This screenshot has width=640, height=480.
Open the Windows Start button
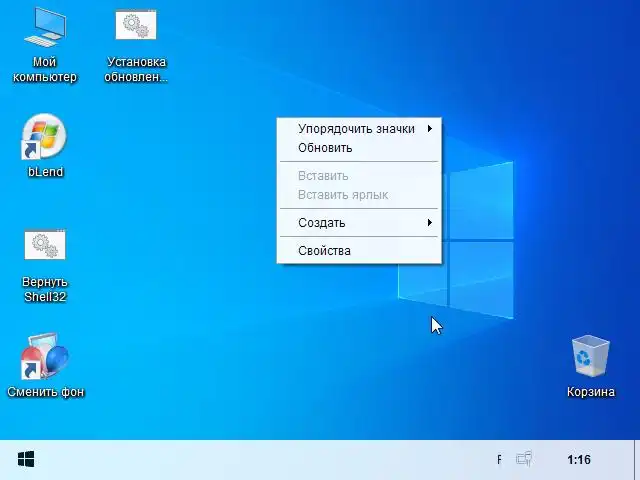26,460
